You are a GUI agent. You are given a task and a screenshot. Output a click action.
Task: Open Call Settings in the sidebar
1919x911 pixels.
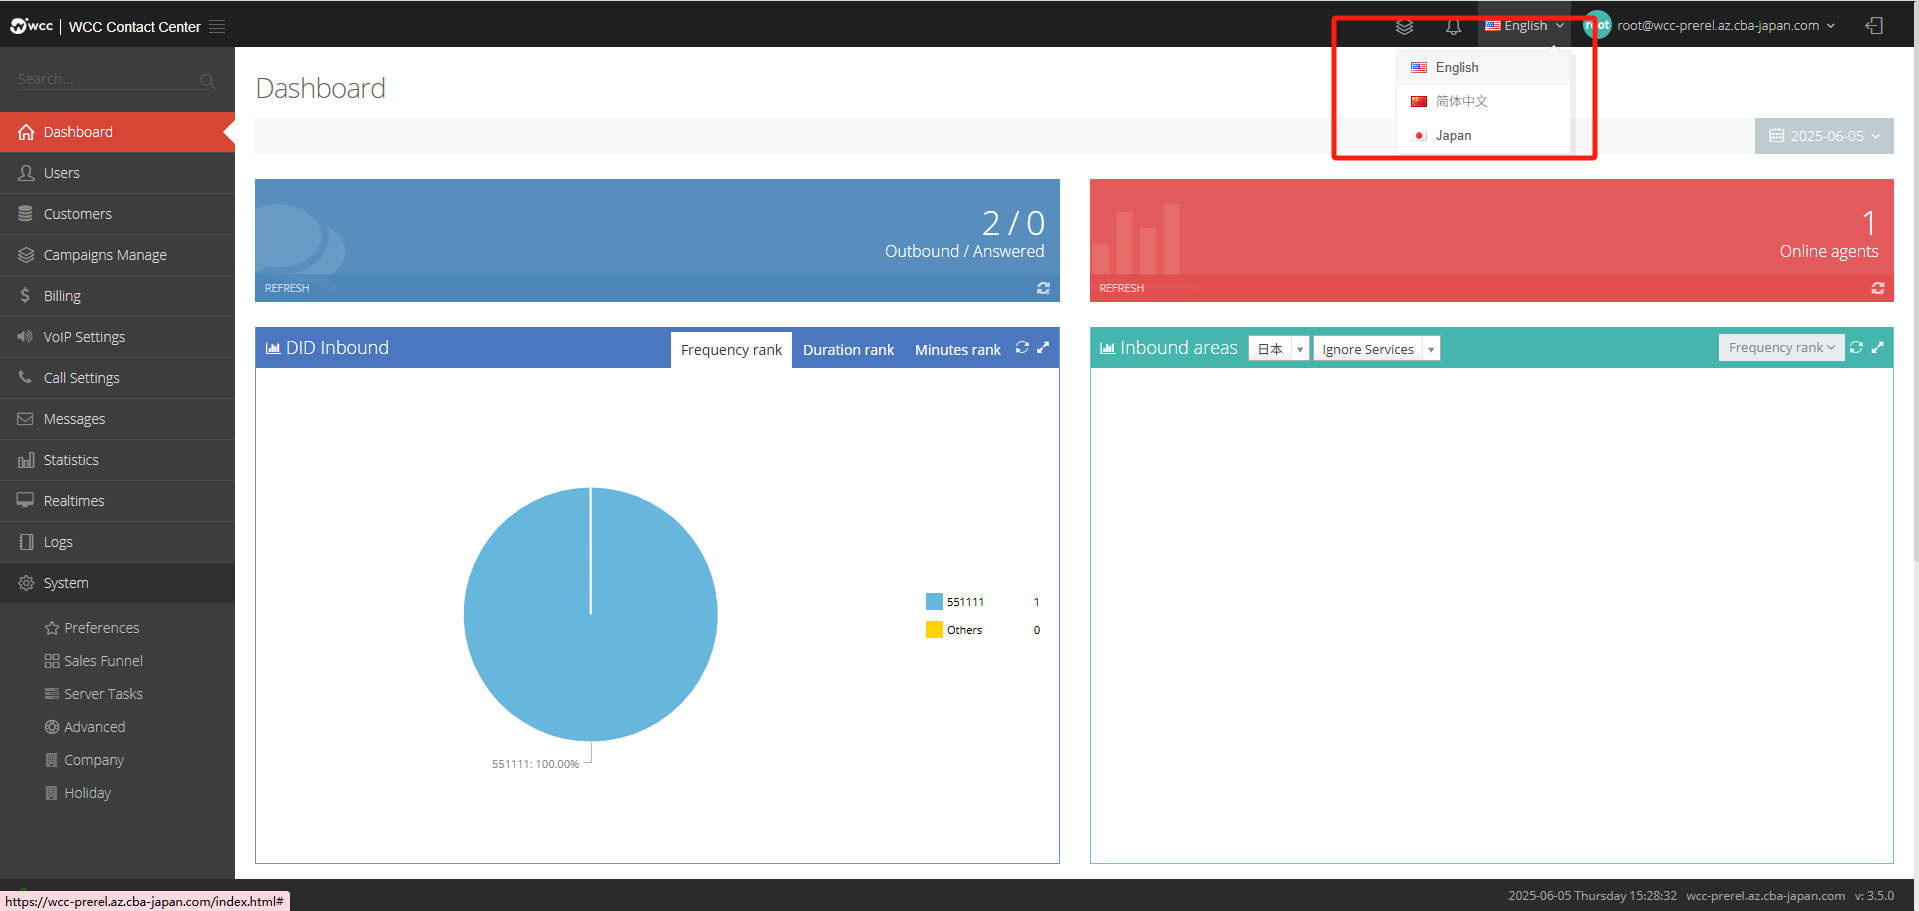pos(117,378)
